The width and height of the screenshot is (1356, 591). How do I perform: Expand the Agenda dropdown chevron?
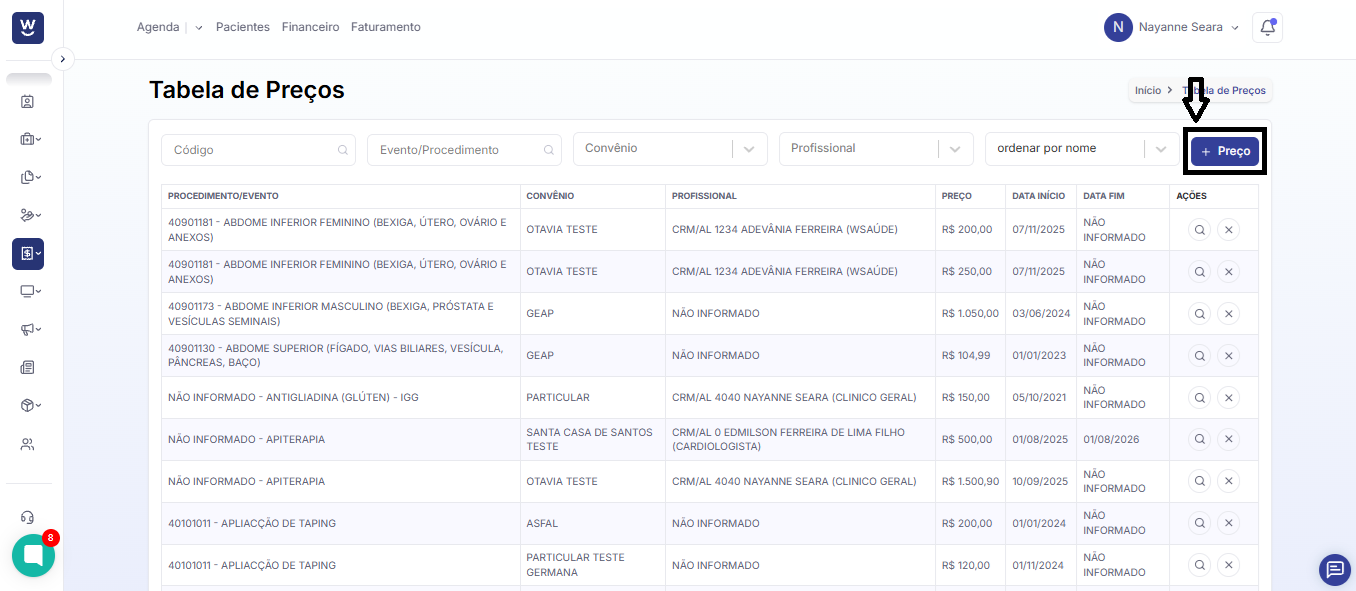point(199,28)
